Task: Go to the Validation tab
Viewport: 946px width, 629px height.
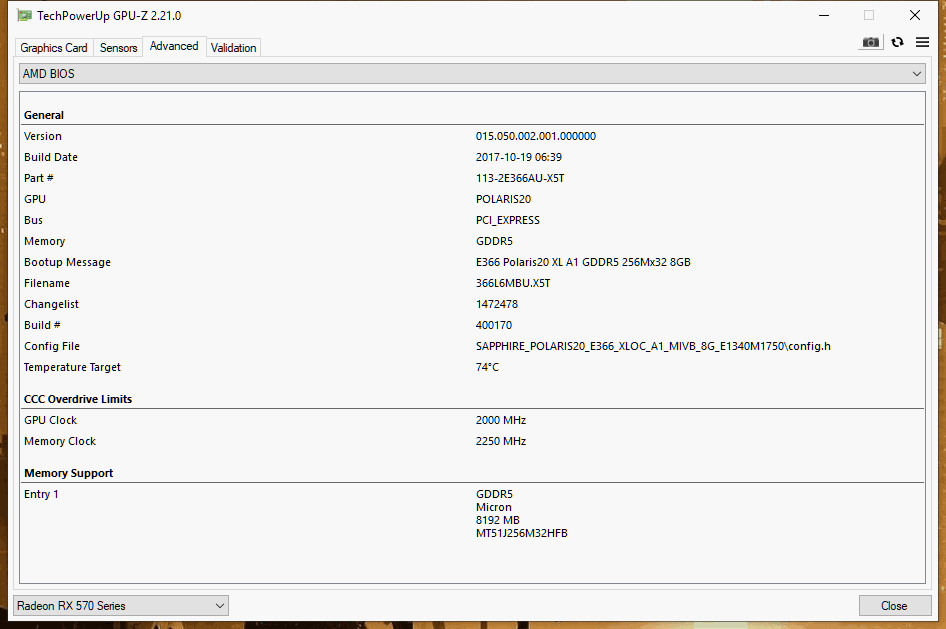Action: pos(233,48)
